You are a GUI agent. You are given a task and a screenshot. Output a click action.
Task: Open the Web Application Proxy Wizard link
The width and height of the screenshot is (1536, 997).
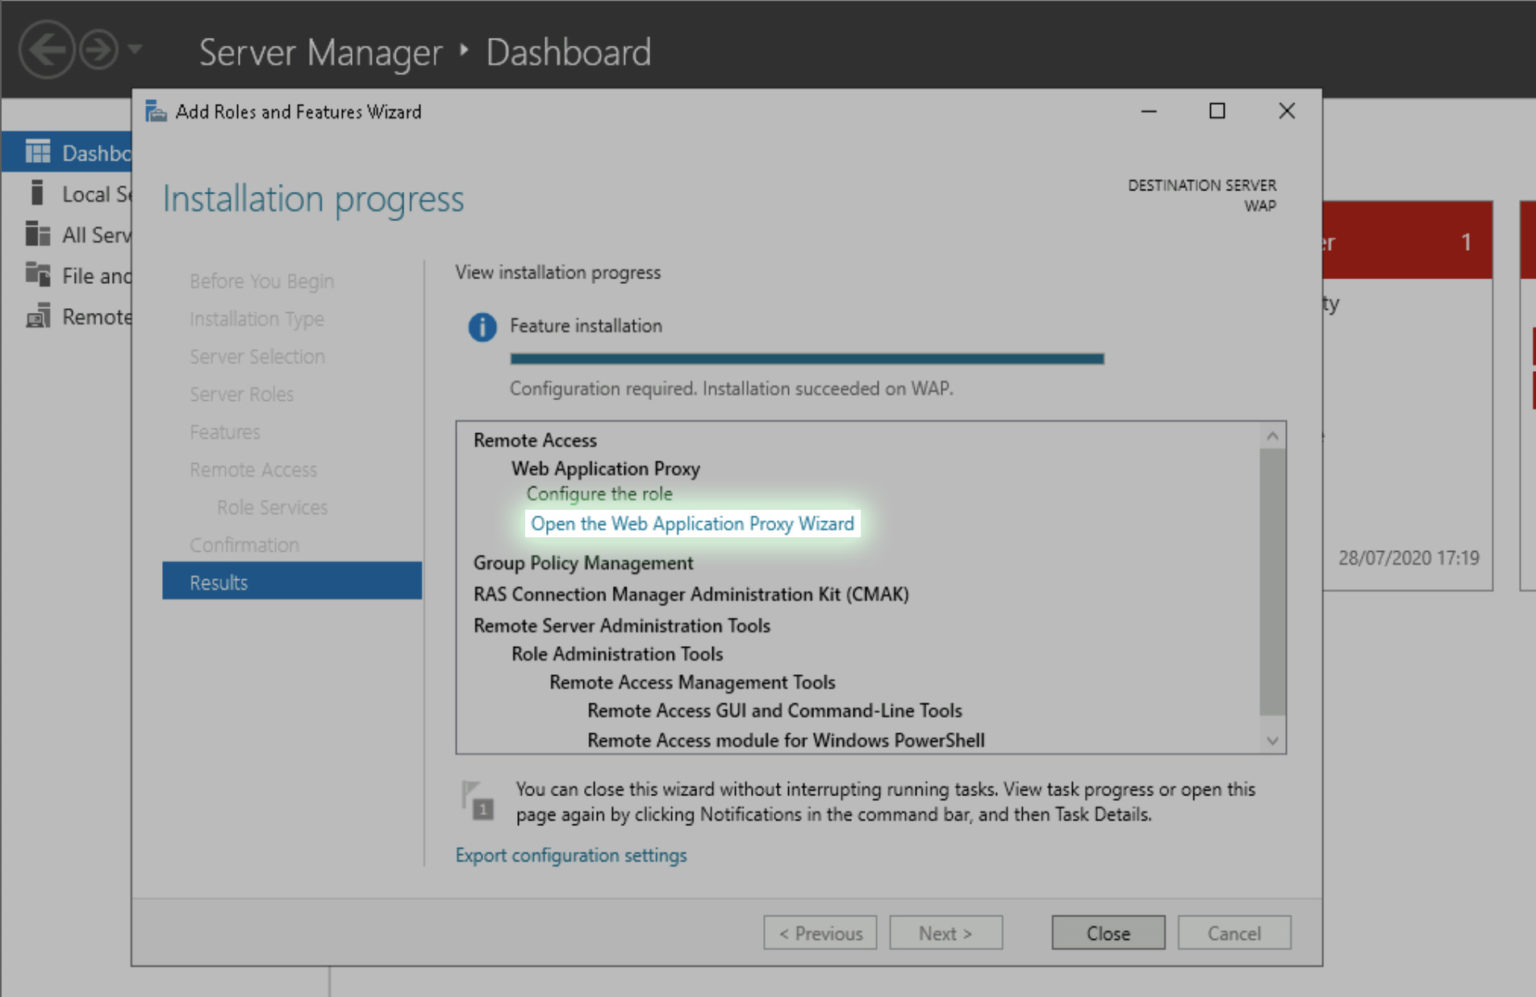(692, 523)
